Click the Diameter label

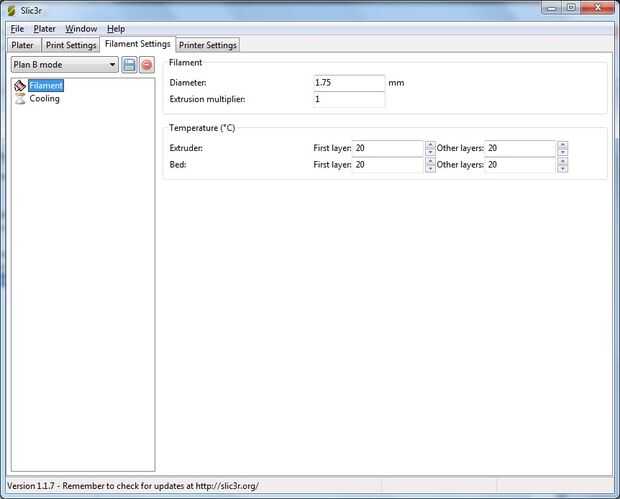(188, 83)
